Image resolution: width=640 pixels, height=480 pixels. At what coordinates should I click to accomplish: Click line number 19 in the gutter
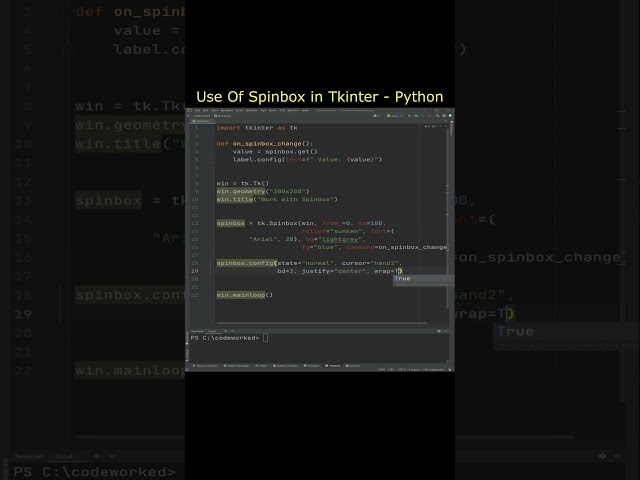pyautogui.click(x=195, y=271)
